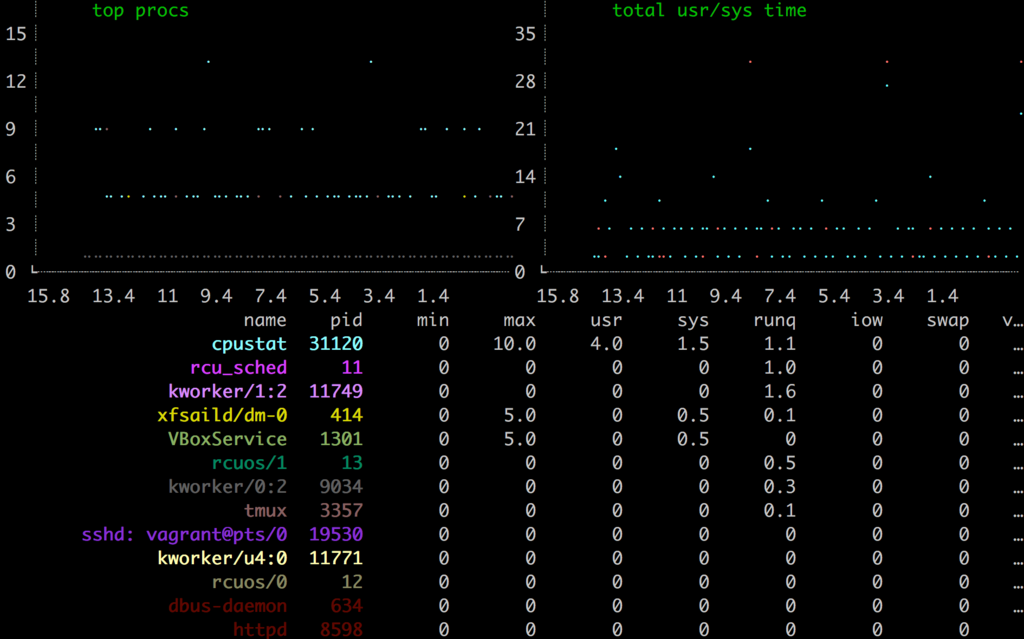
Task: Click the max value 5.0 for xfsaild/dm-0
Action: tap(519, 416)
